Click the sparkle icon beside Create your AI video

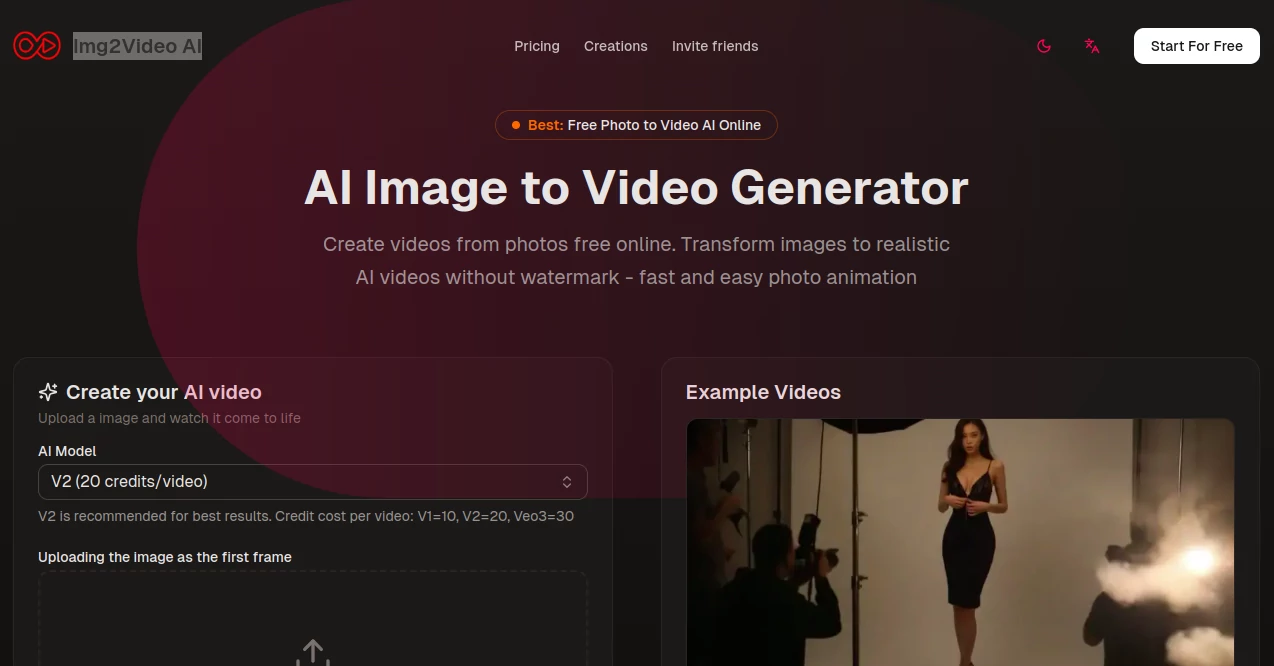(48, 392)
